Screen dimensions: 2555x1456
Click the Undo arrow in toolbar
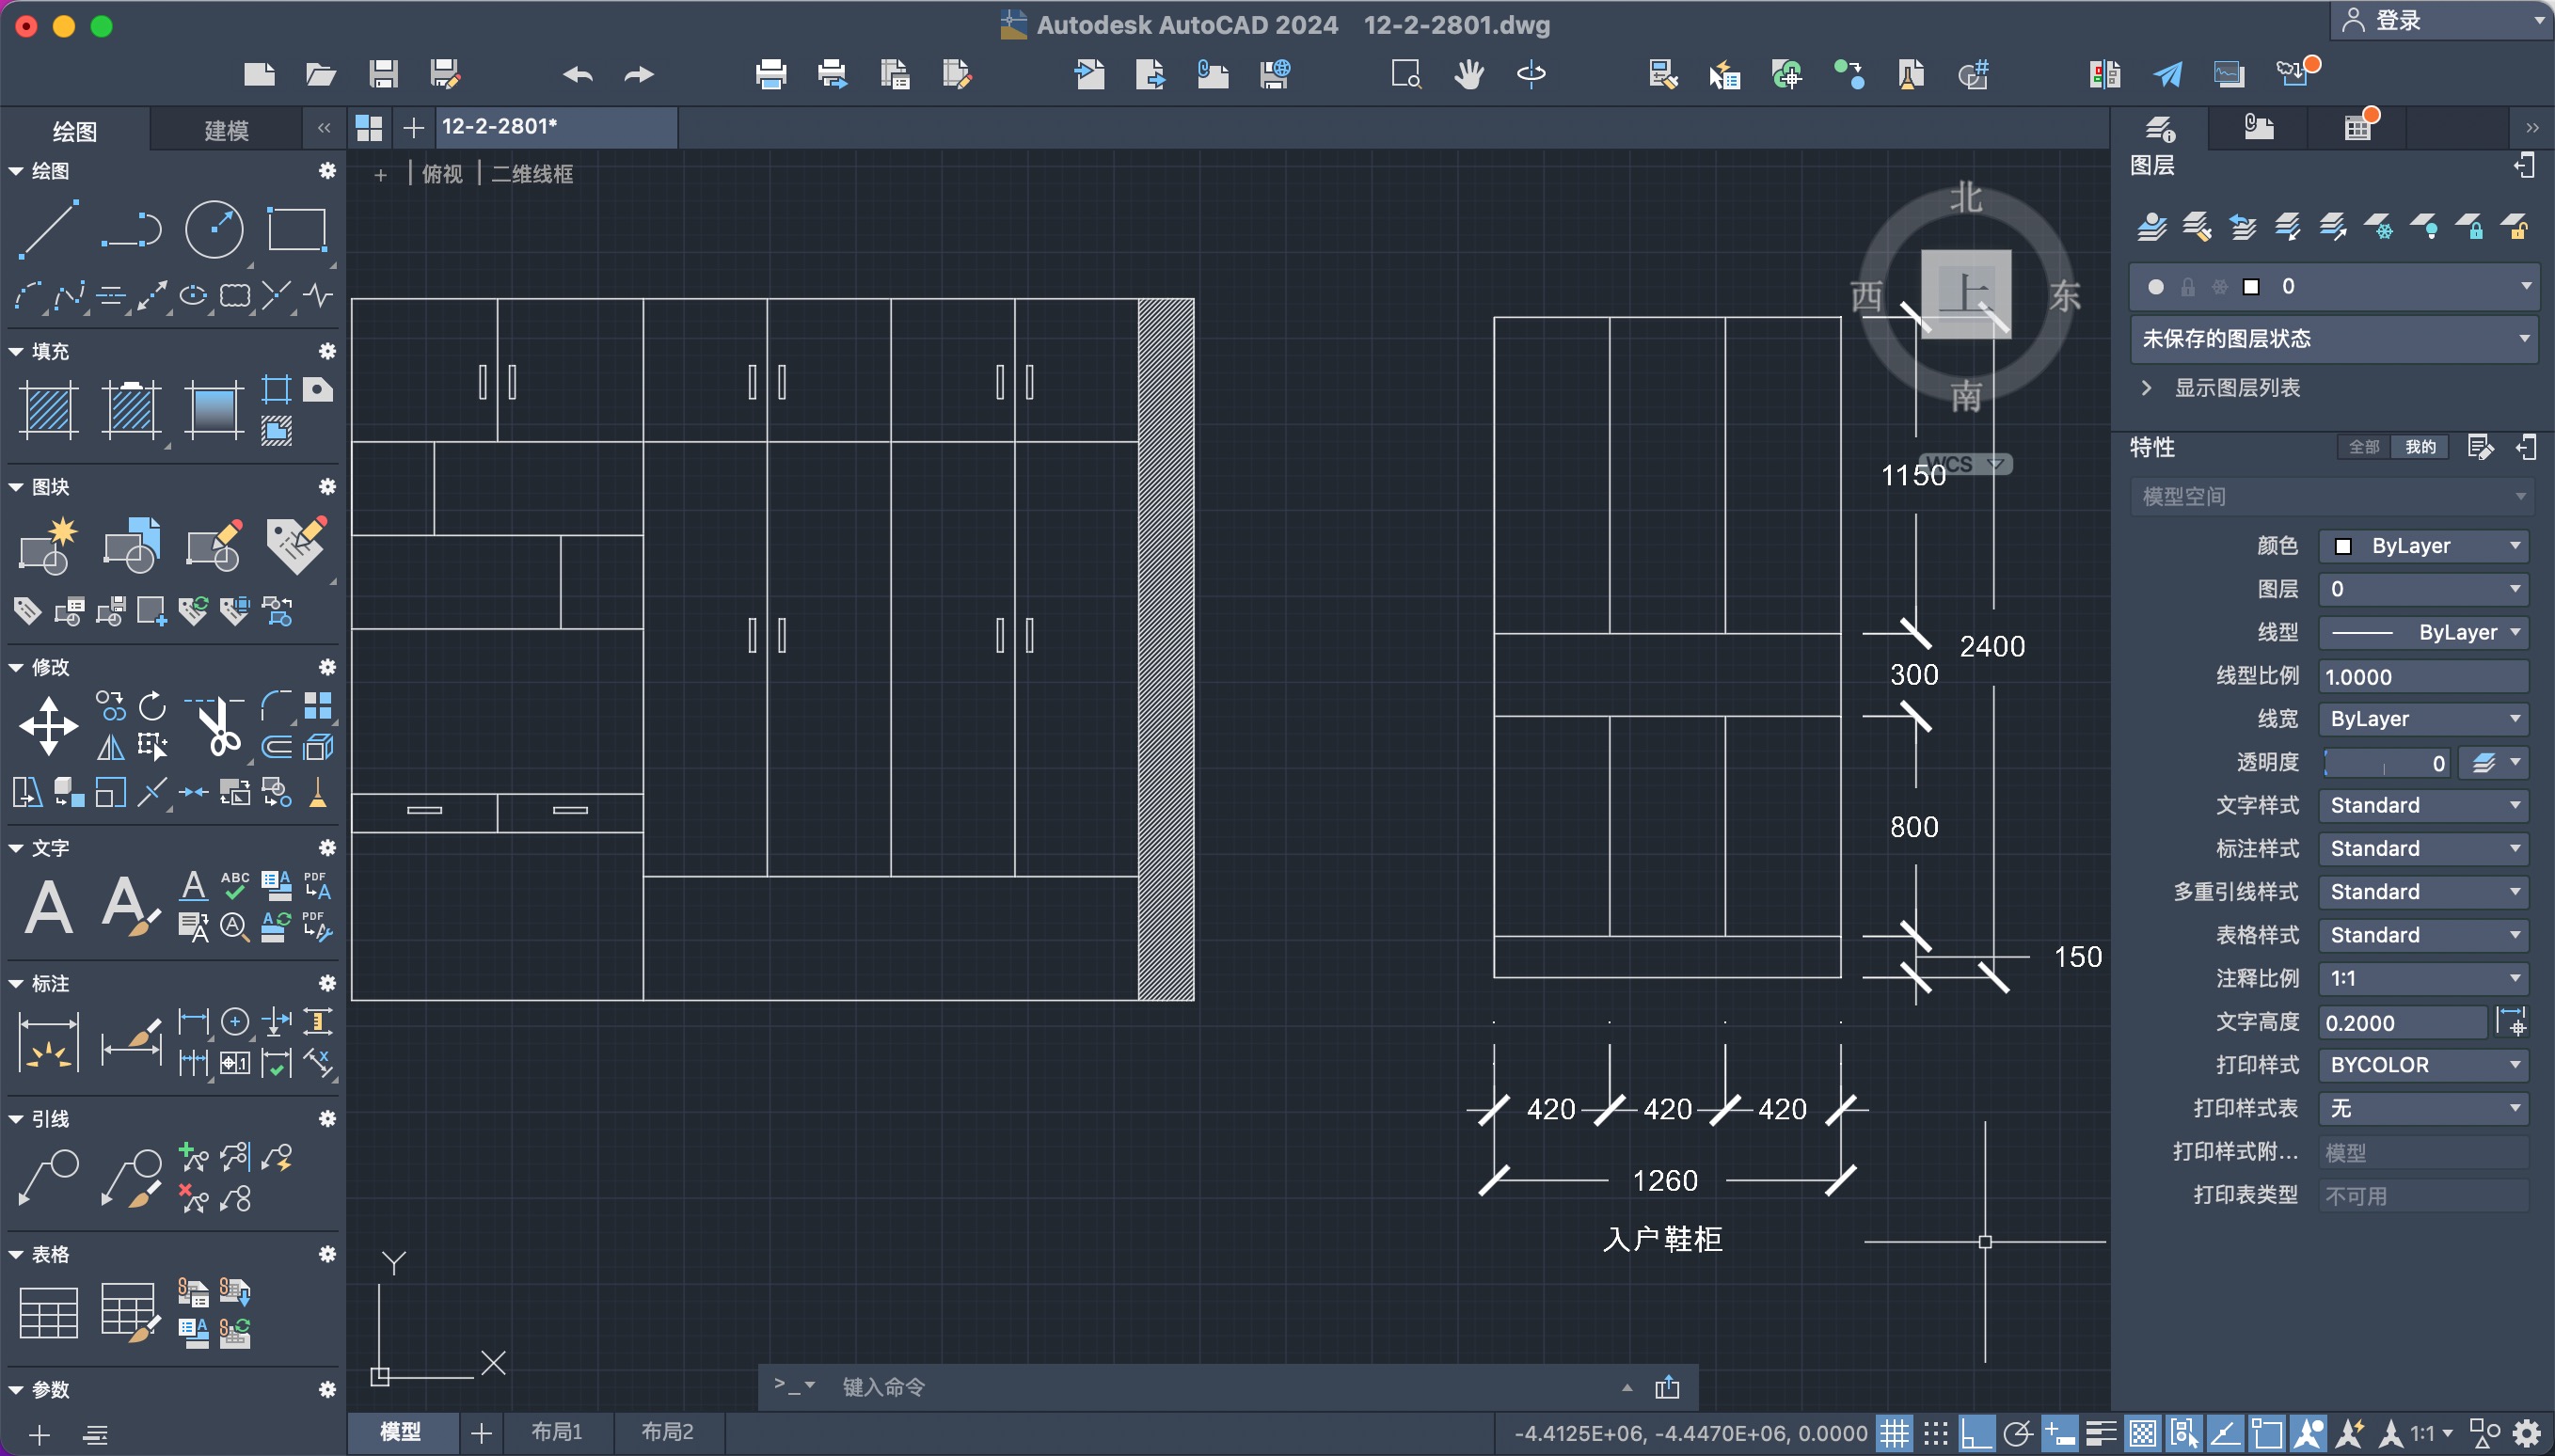point(578,74)
